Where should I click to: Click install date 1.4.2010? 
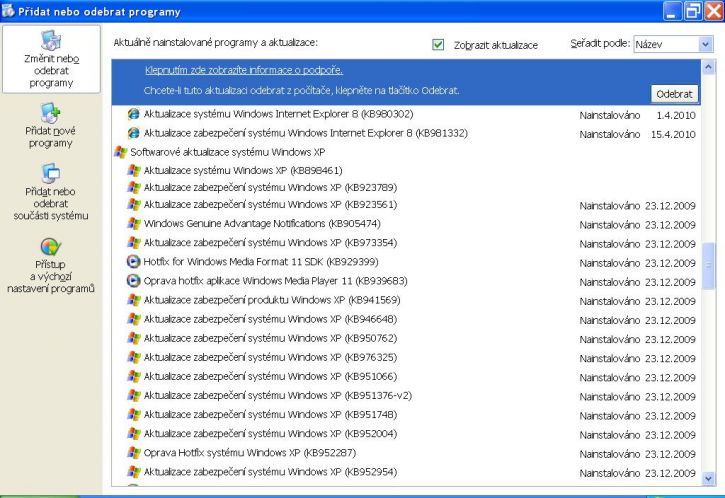(676, 115)
